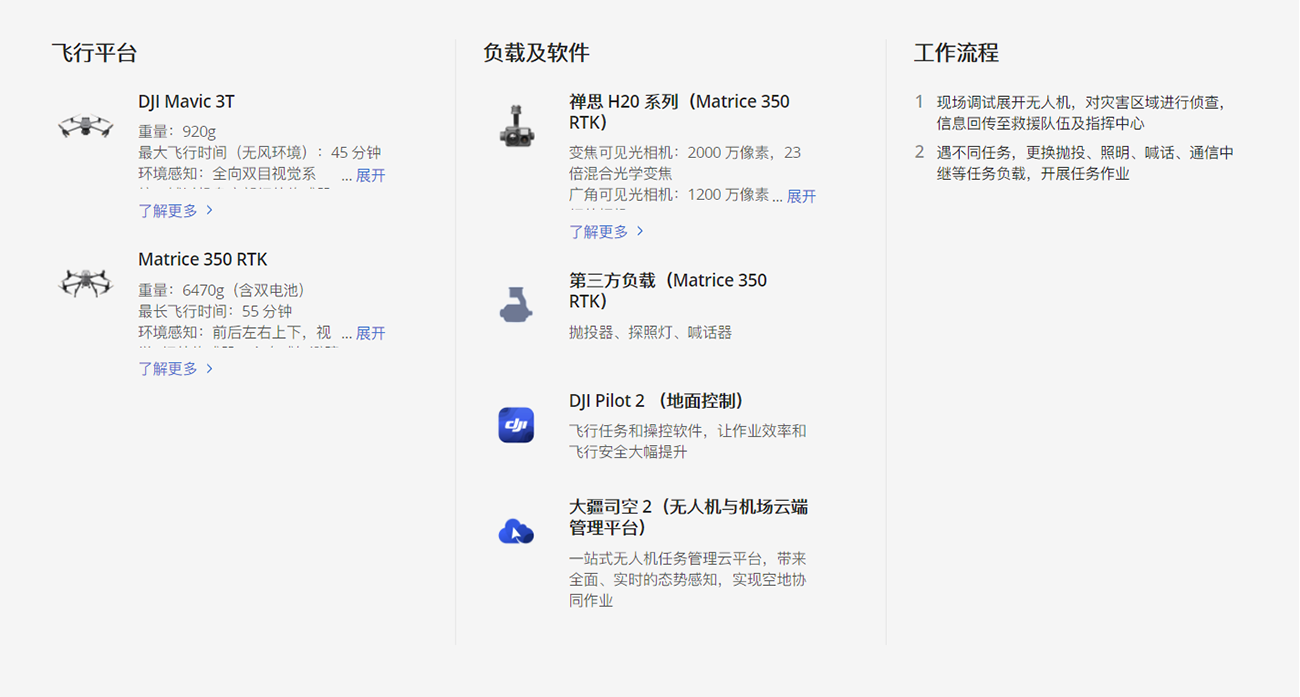Click the 工作流程 section heading
The height and width of the screenshot is (697, 1300).
(x=956, y=53)
